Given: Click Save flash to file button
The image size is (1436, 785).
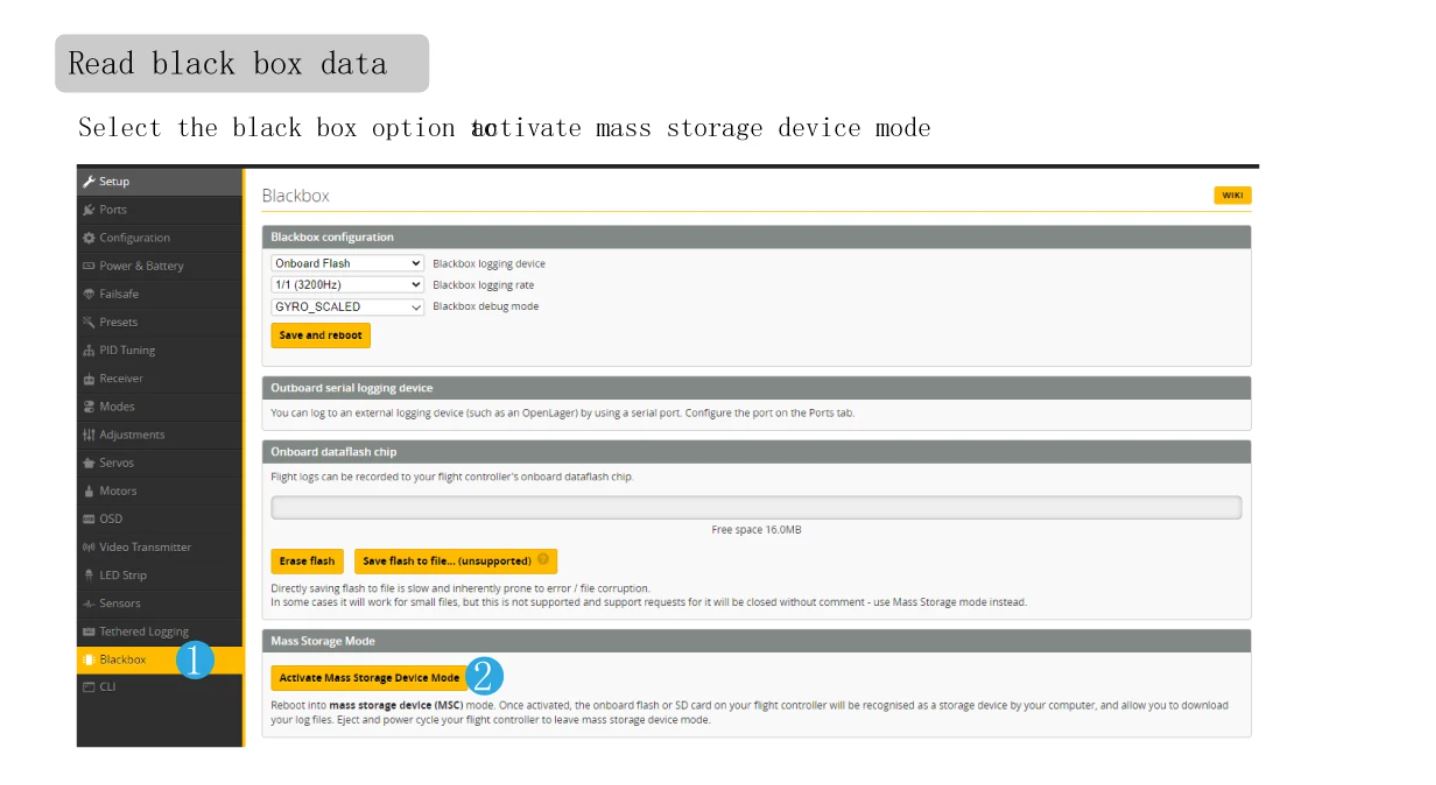Looking at the screenshot, I should pos(455,561).
